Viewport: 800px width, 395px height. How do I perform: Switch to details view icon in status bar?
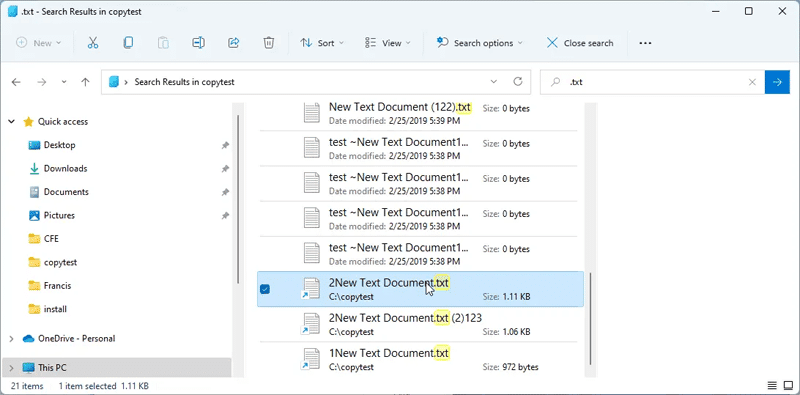(772, 385)
